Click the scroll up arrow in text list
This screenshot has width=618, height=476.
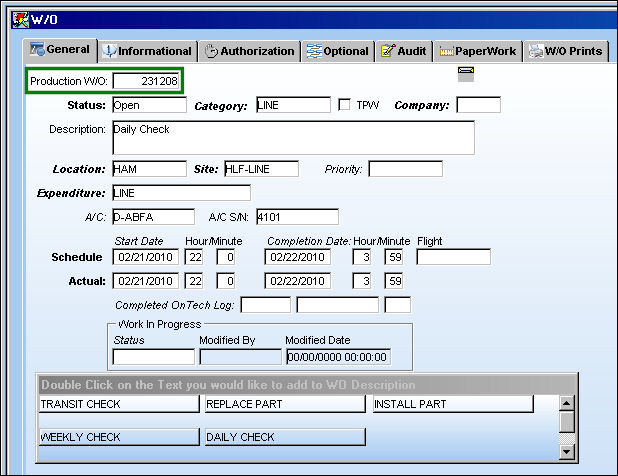[567, 403]
